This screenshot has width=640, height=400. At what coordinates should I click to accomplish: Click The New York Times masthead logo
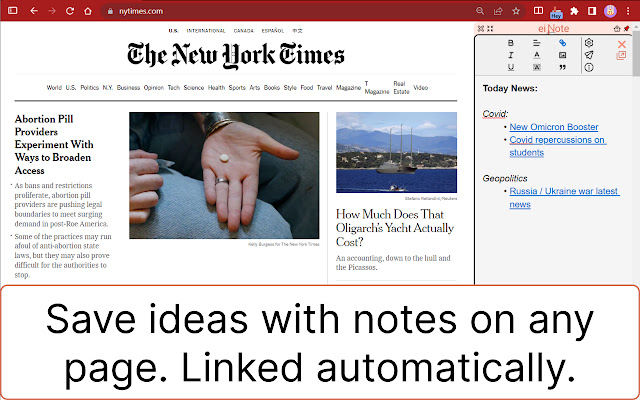[x=236, y=55]
